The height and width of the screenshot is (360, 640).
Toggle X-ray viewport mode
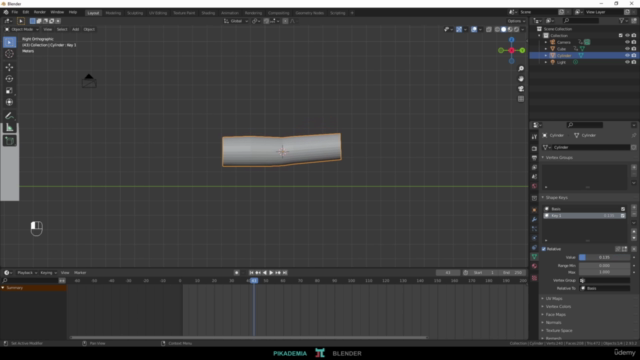(489, 29)
